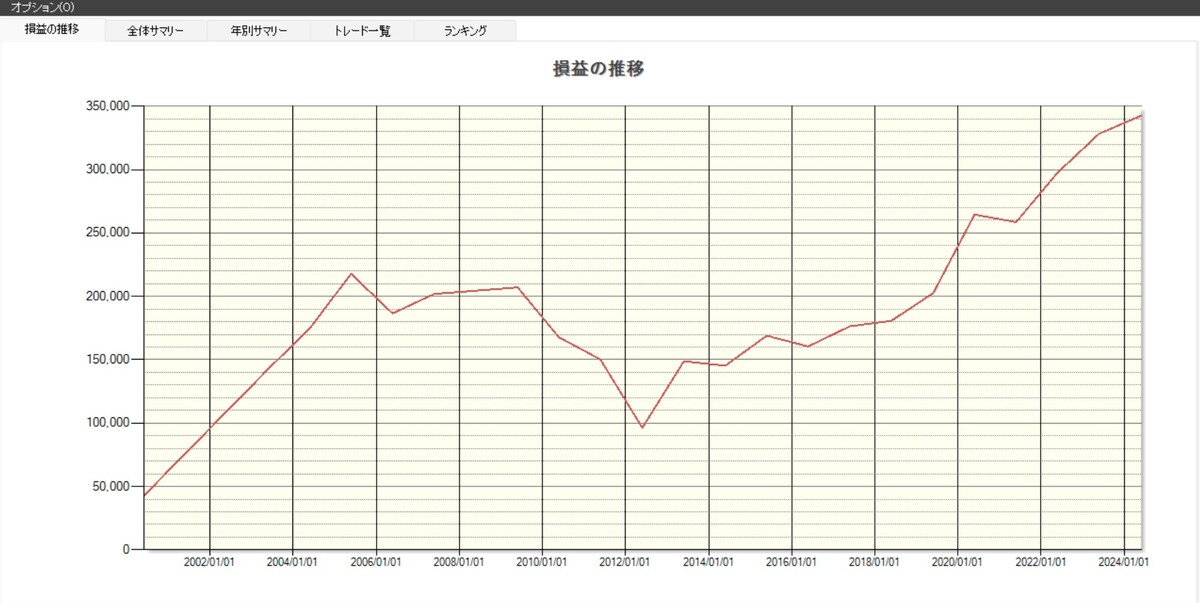
Task: Click the line's end point near 2024
Action: [x=1141, y=115]
